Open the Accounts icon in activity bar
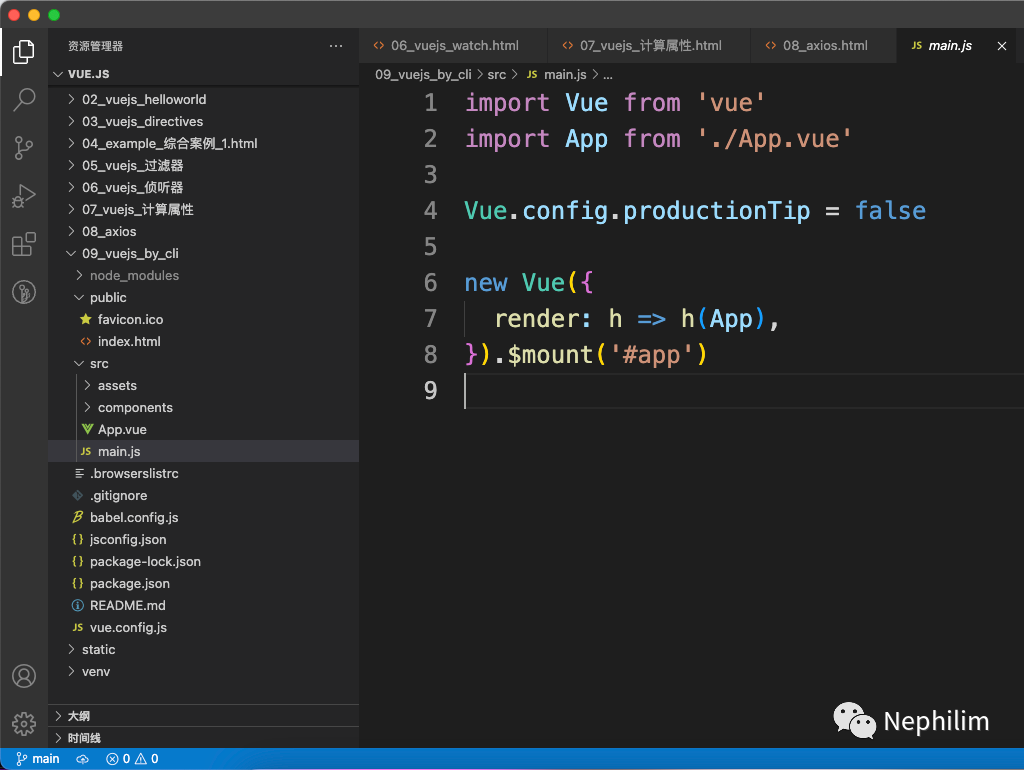This screenshot has width=1024, height=770. (24, 676)
